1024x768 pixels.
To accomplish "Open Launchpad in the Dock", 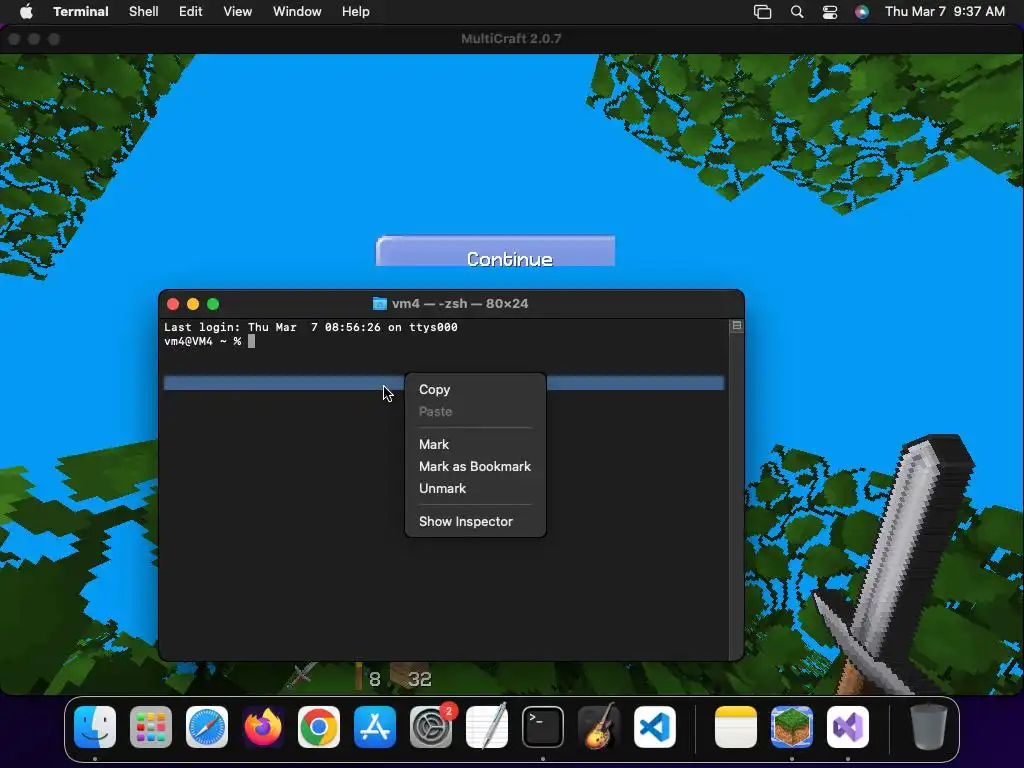I will pyautogui.click(x=151, y=727).
